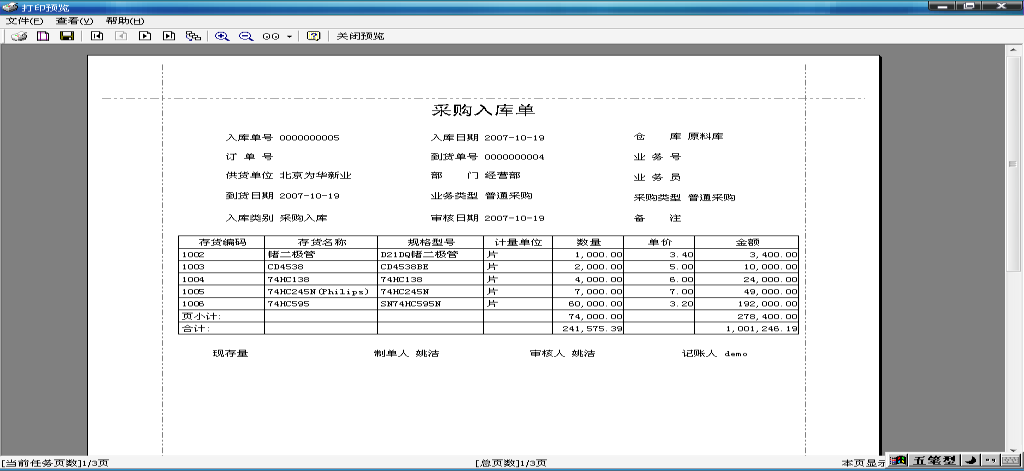Zoom out with the magnifier minus icon
The image size is (1024, 471).
click(x=246, y=37)
